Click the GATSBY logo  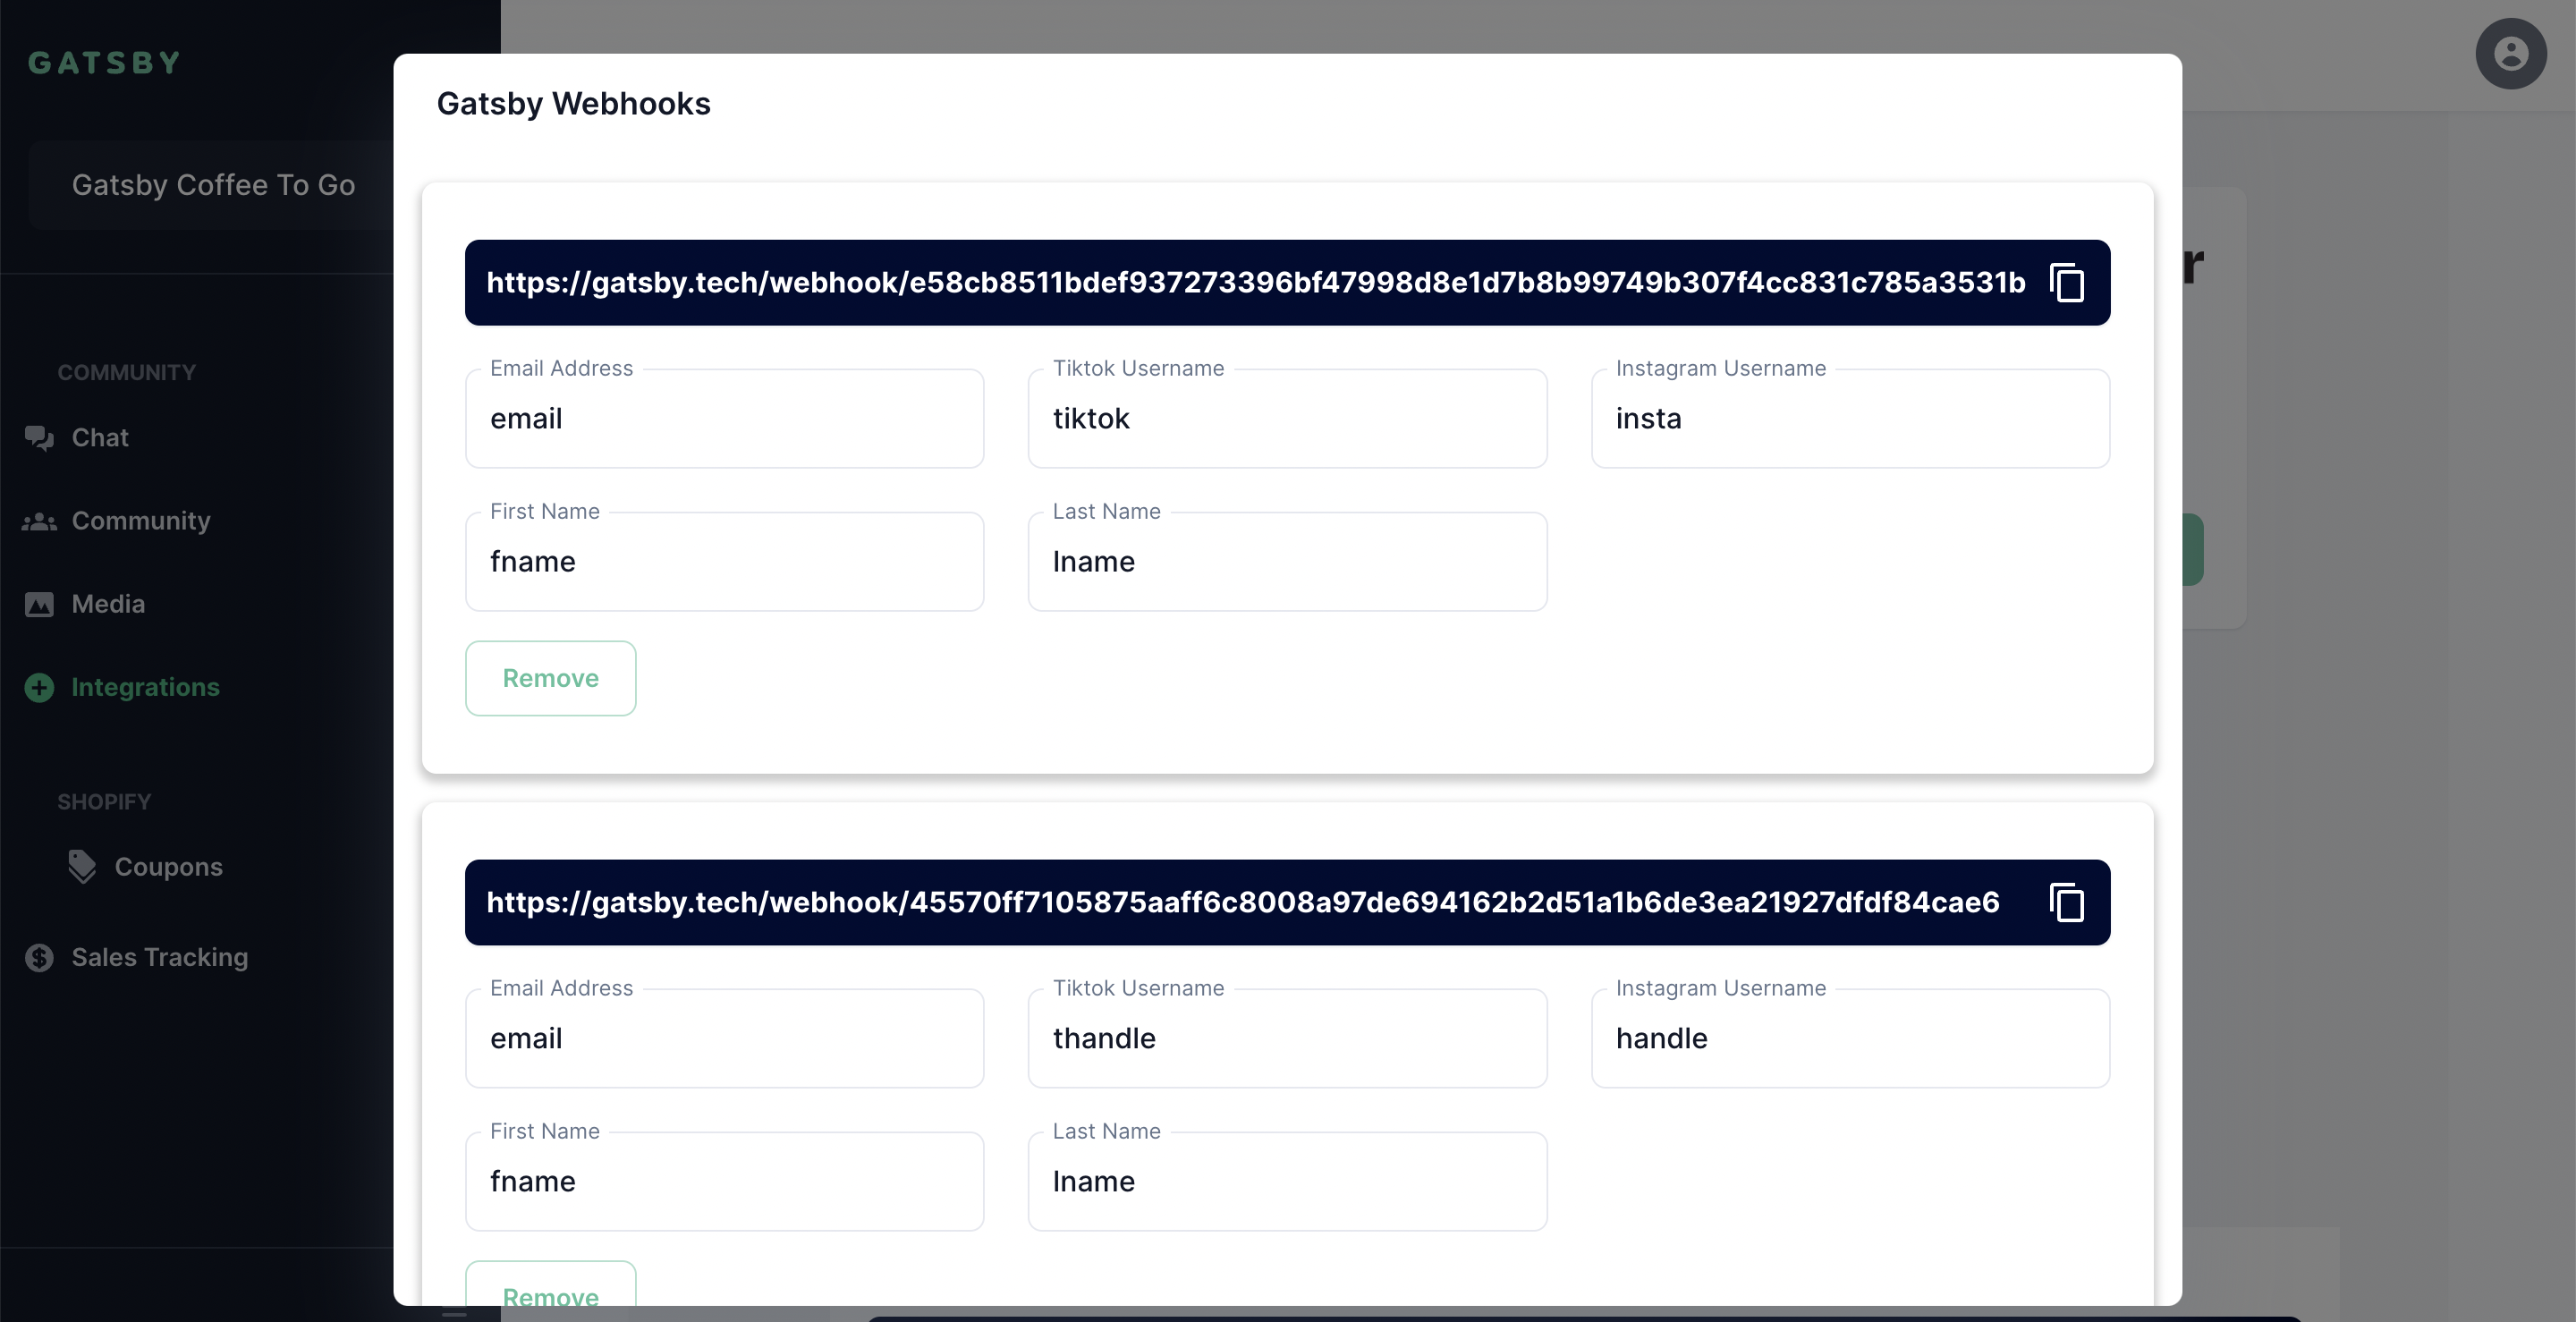point(104,63)
